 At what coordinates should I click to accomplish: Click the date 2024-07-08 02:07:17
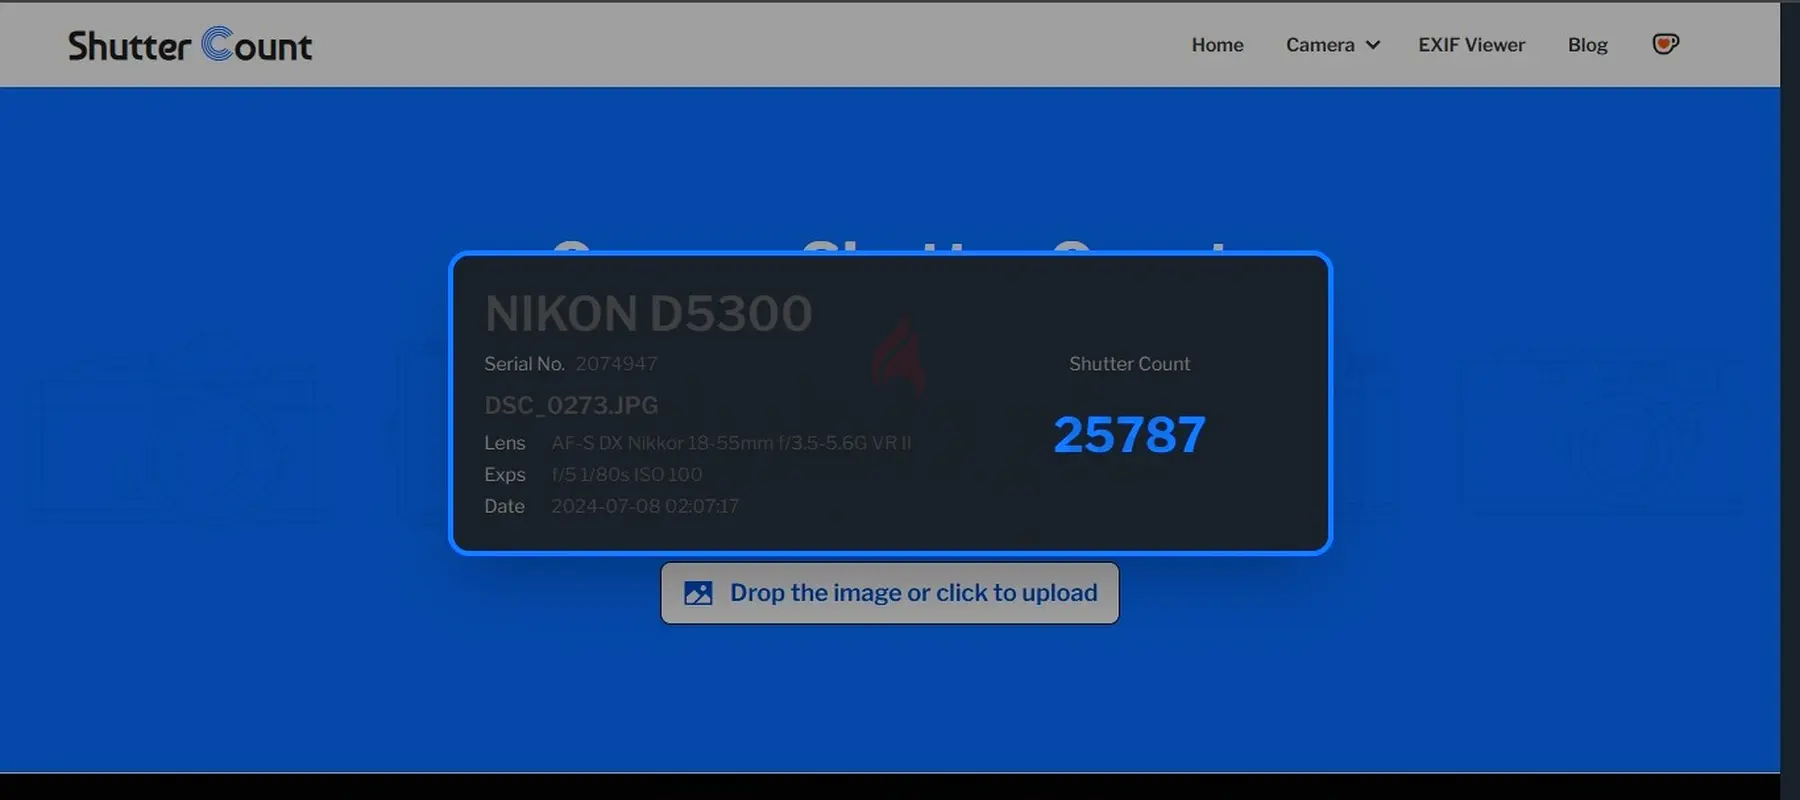pos(645,506)
